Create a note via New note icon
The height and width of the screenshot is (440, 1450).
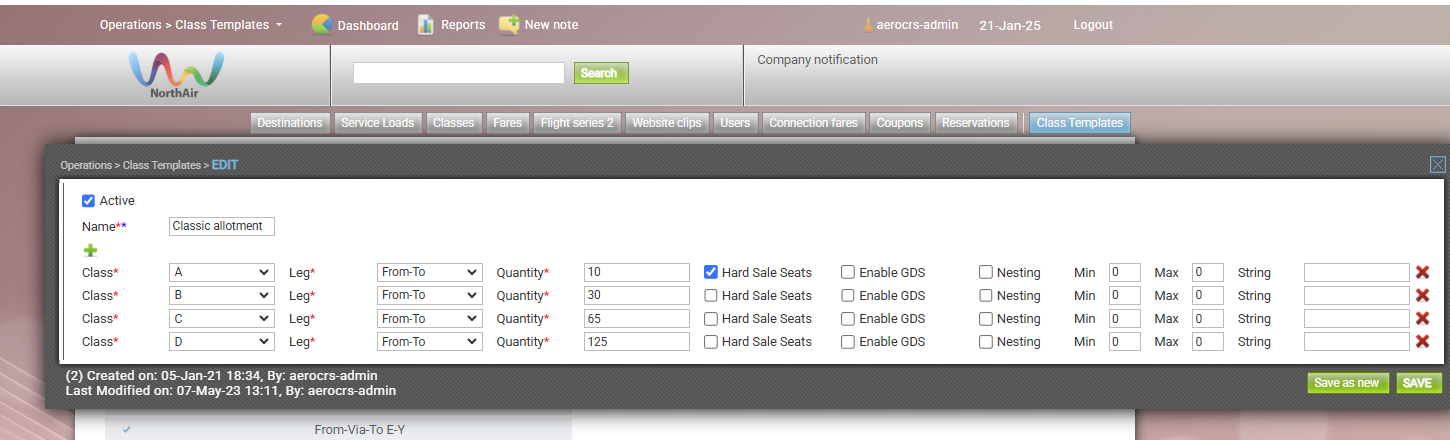click(509, 25)
